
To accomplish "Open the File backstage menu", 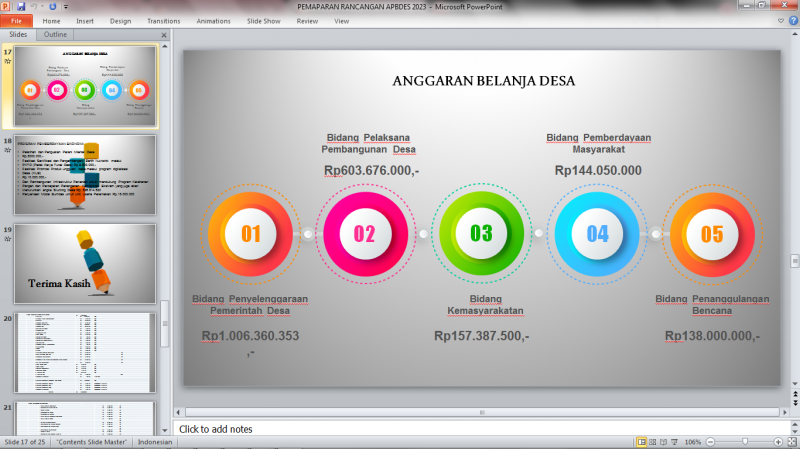I will pos(17,20).
